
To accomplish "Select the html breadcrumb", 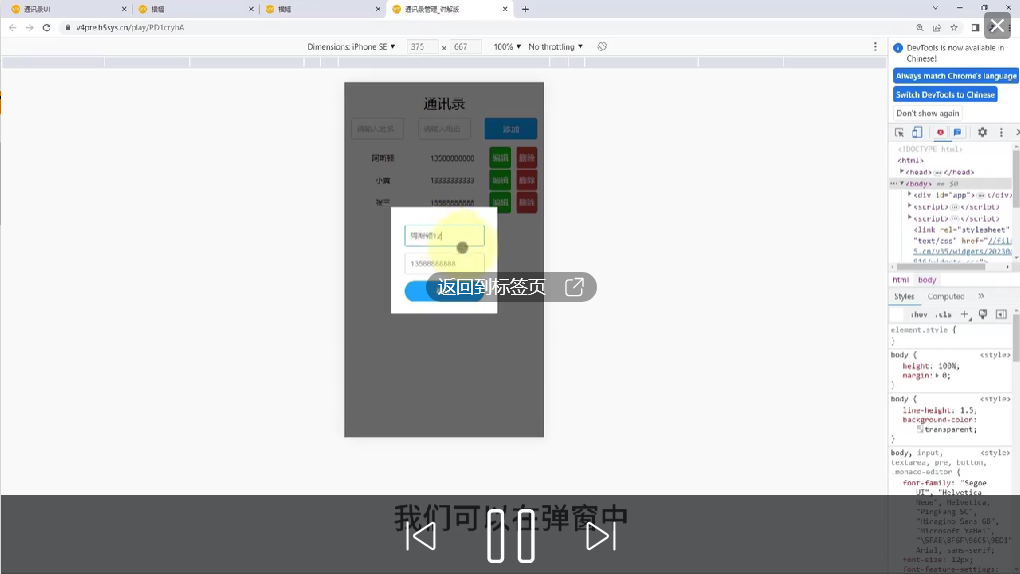I will [x=900, y=280].
